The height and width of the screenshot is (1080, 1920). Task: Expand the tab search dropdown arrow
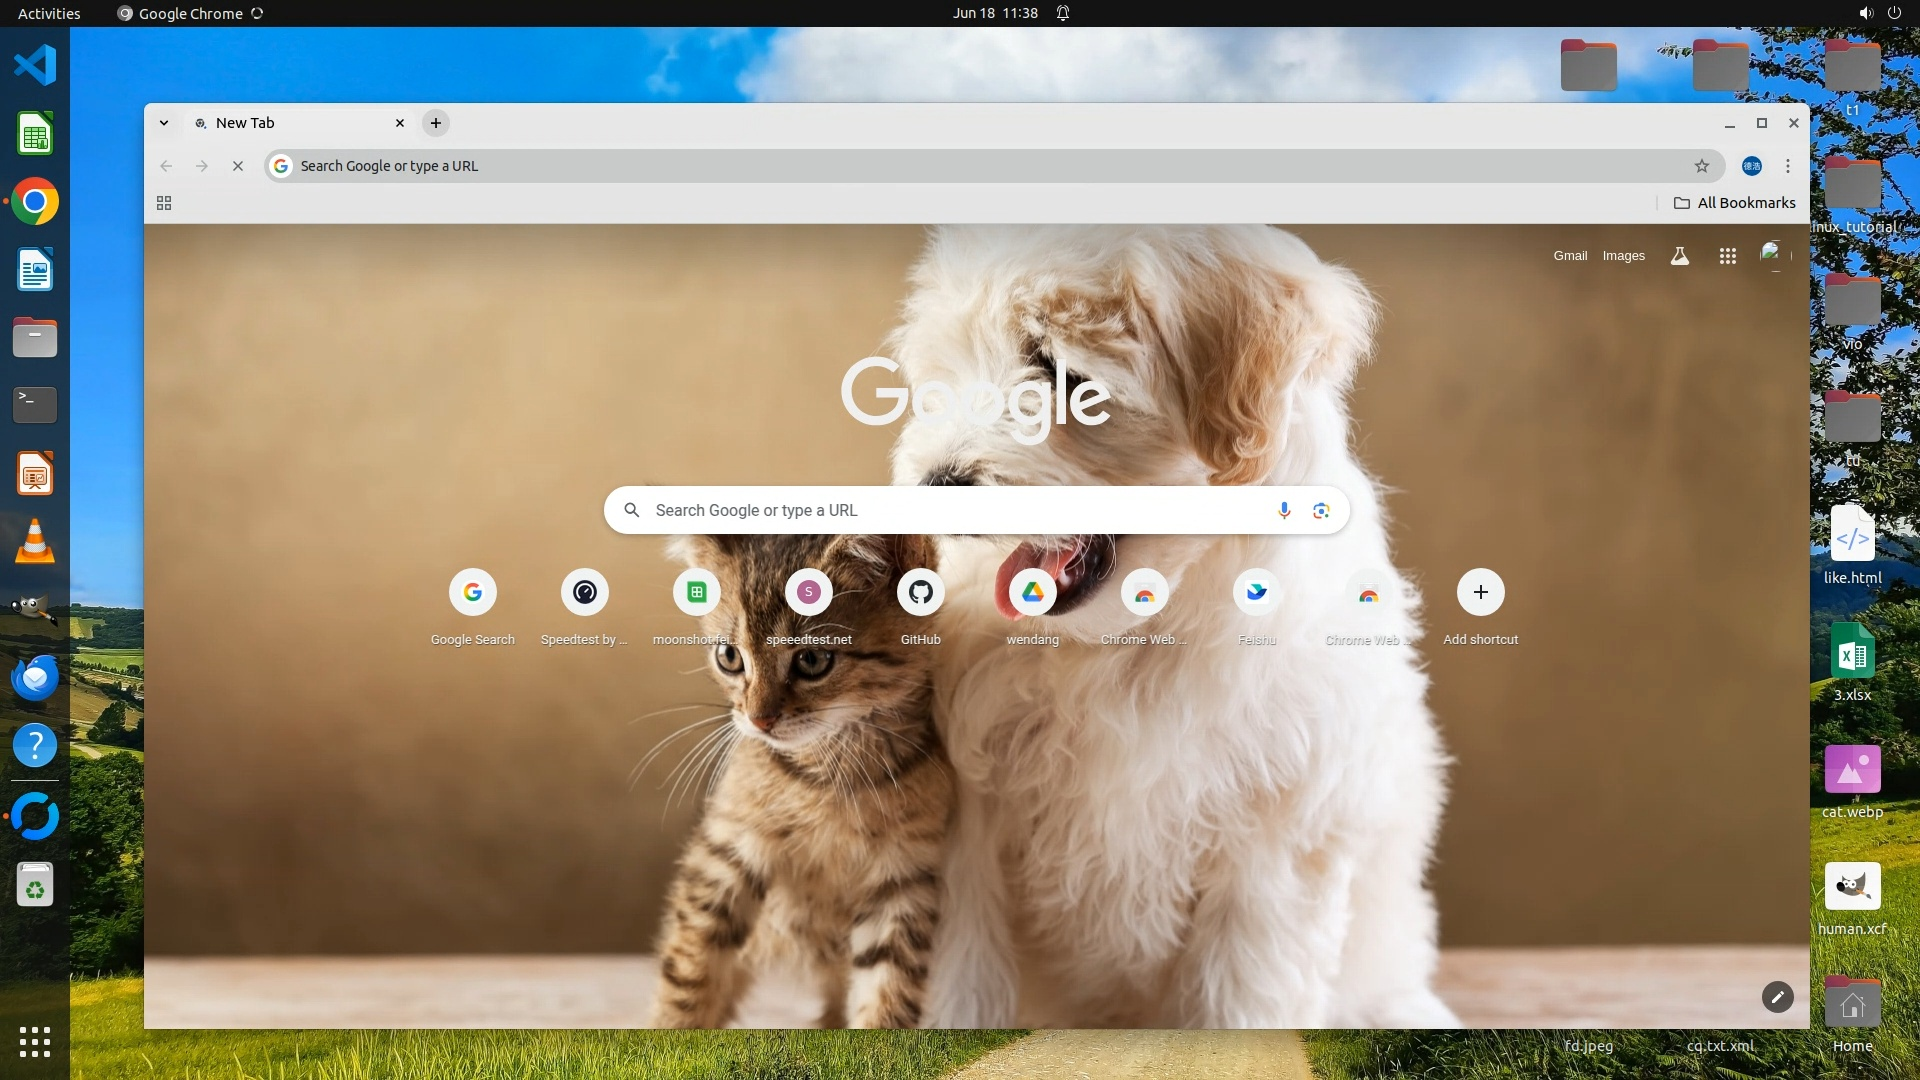point(163,123)
